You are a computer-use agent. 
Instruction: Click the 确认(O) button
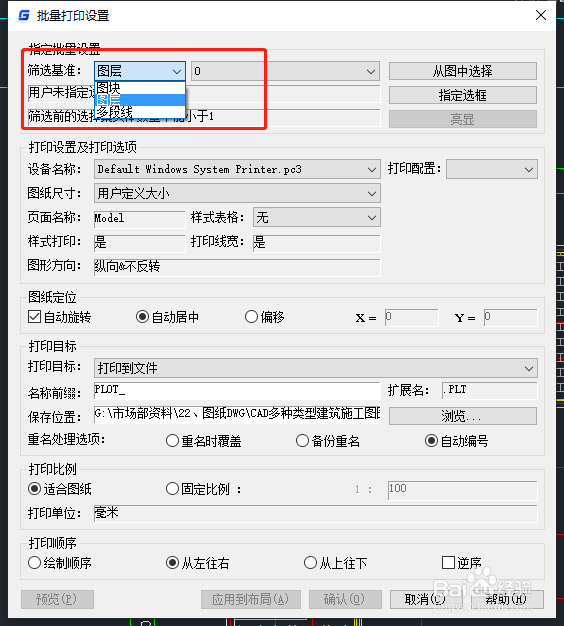pos(345,599)
